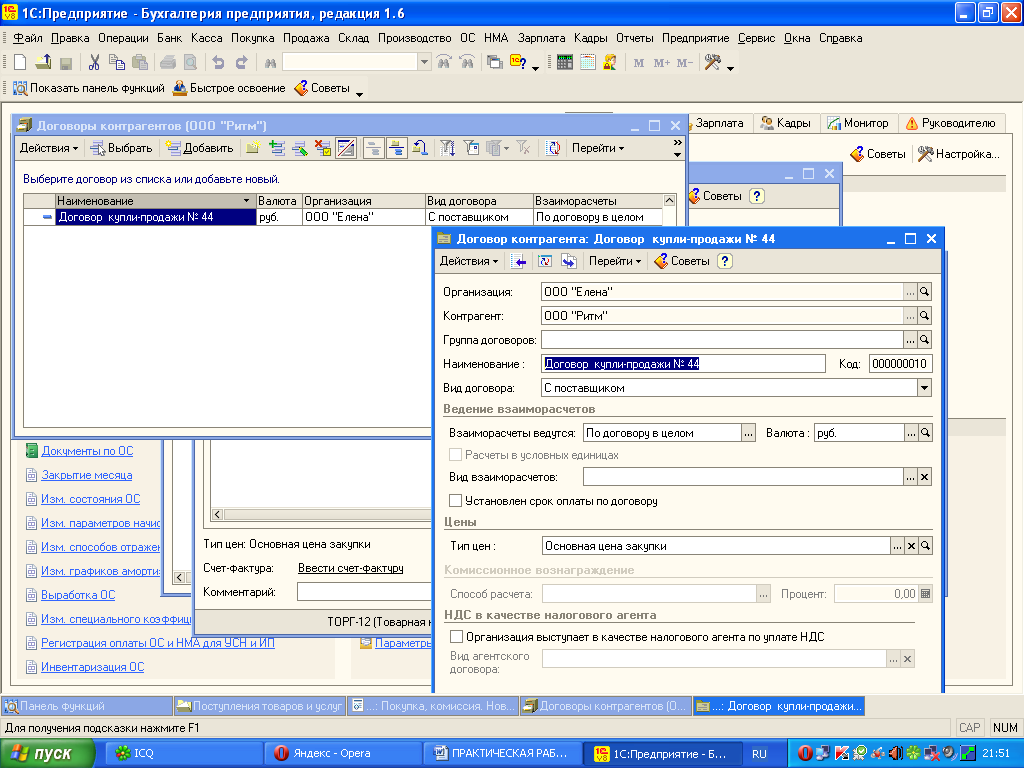Click Показать панель функций button

coord(89,88)
